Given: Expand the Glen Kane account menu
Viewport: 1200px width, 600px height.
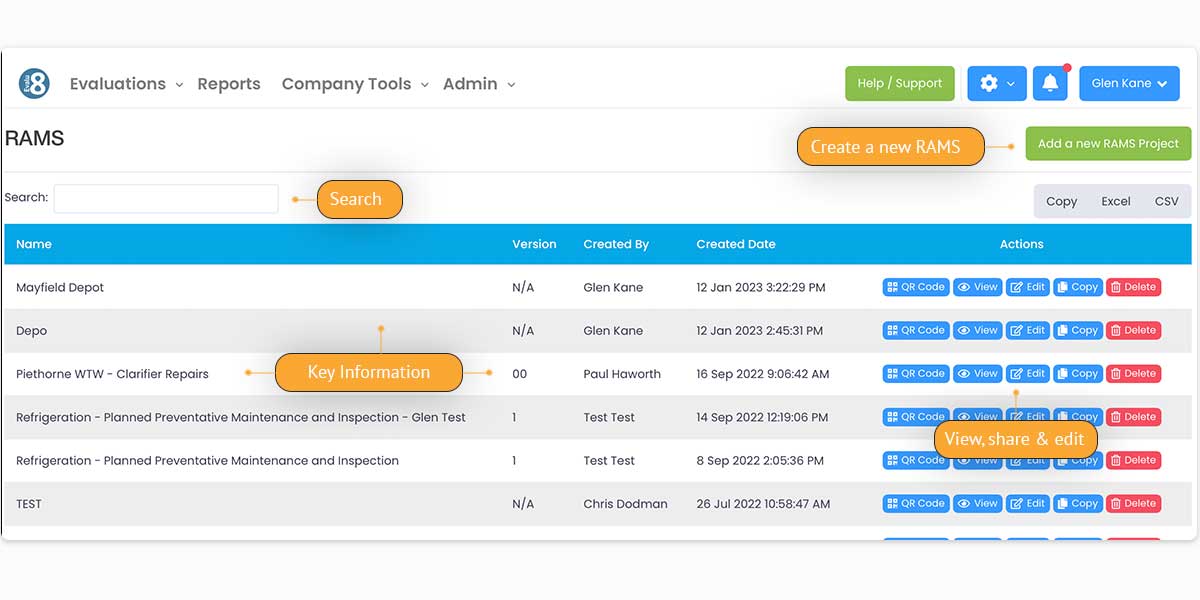Looking at the screenshot, I should tap(1129, 83).
